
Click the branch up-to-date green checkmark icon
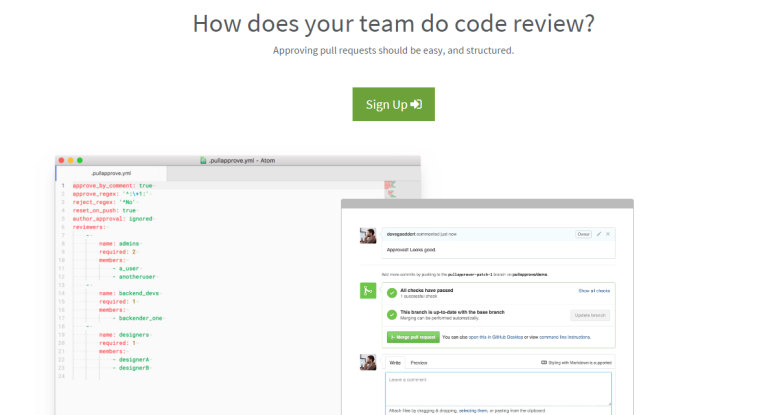[392, 314]
